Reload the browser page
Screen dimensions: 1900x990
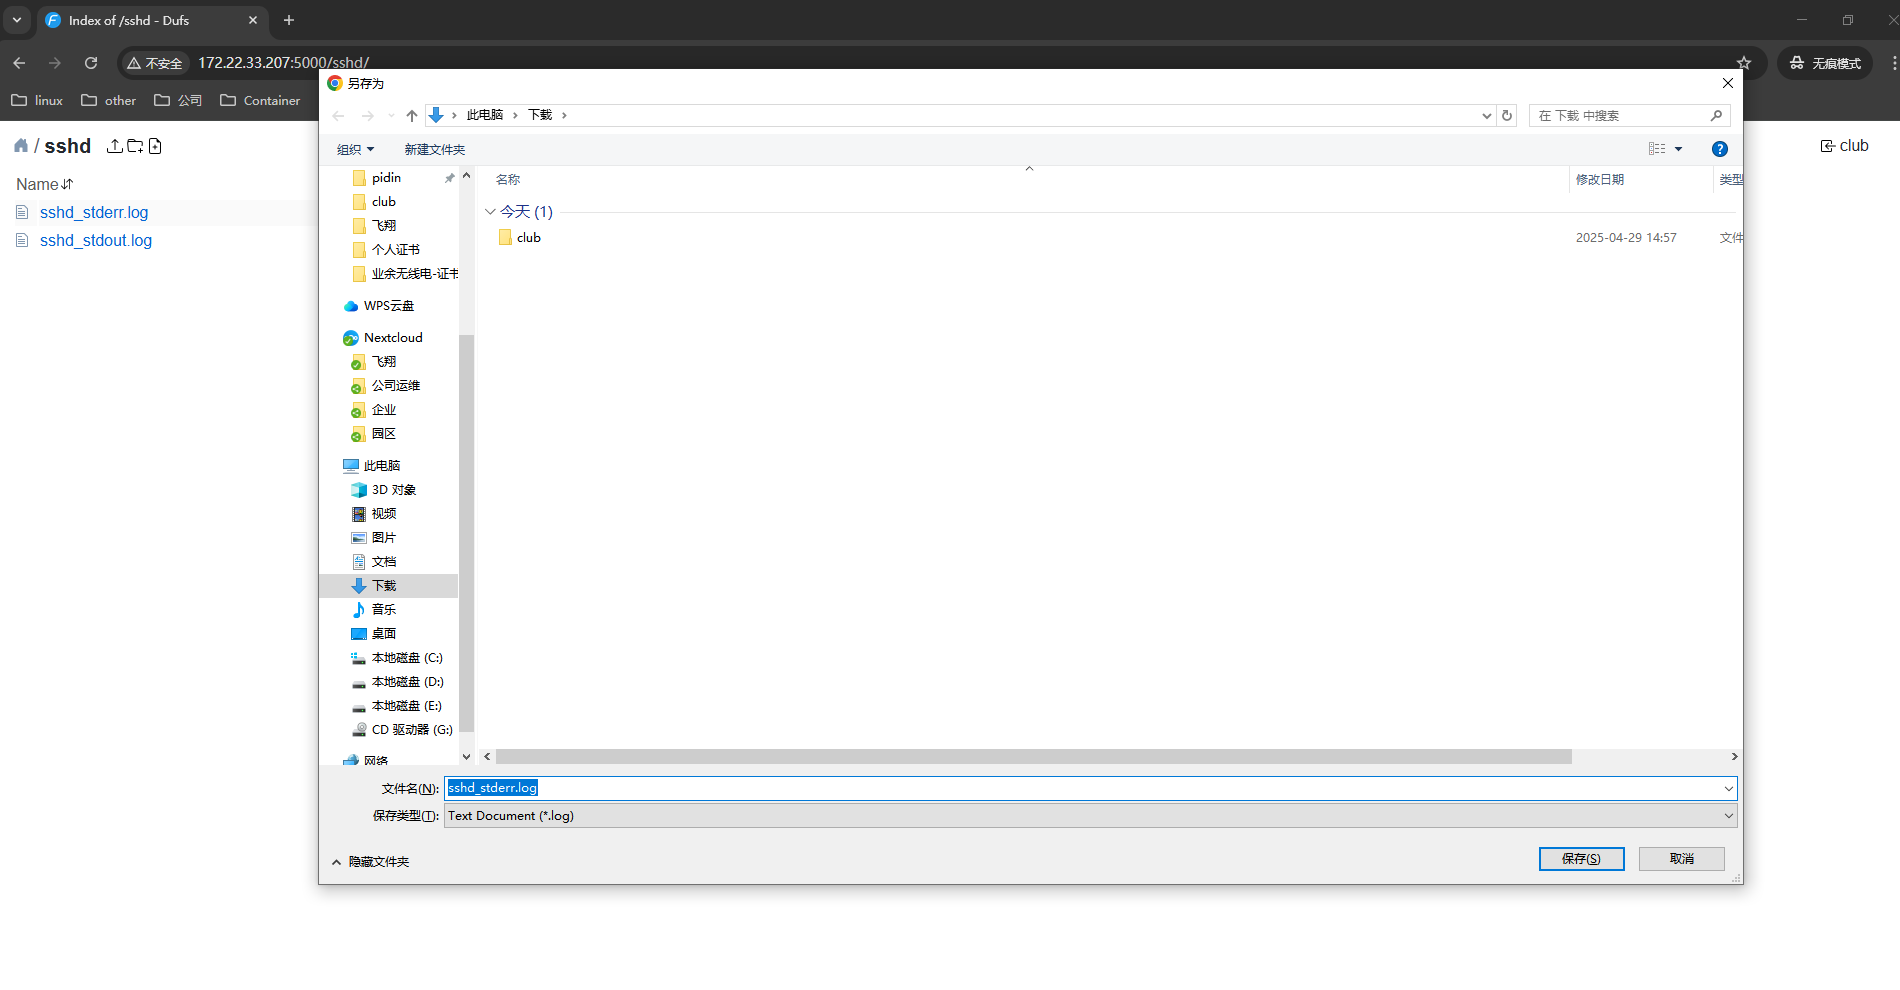(x=91, y=63)
